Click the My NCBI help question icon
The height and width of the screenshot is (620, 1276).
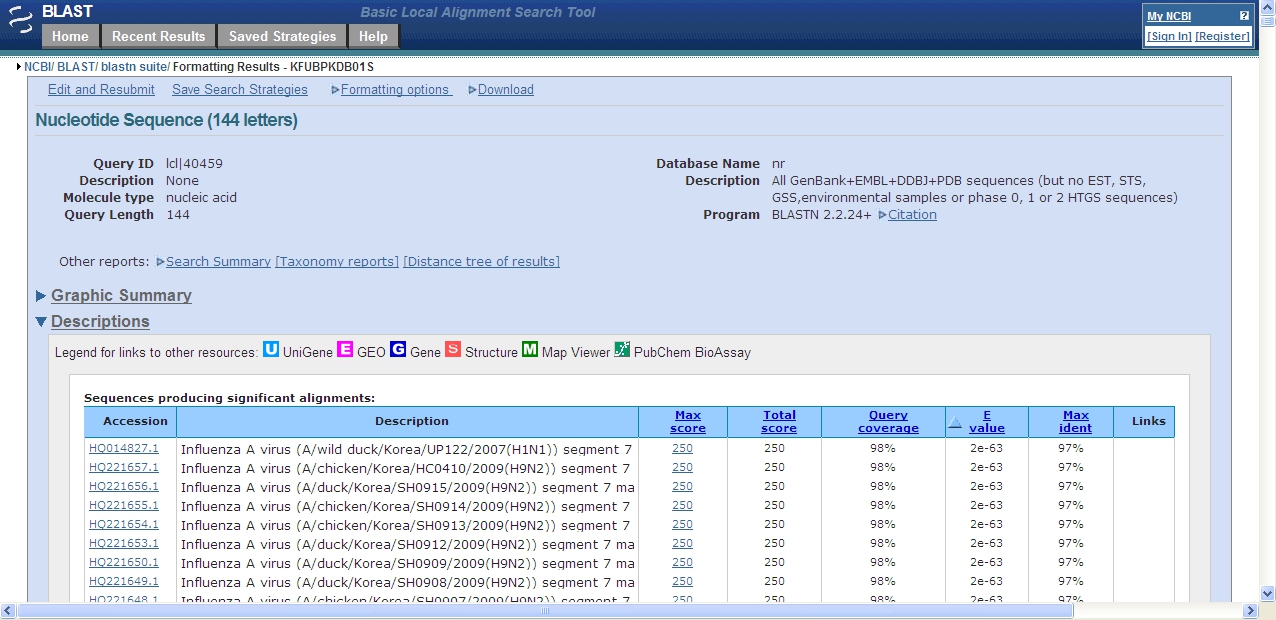(1244, 16)
